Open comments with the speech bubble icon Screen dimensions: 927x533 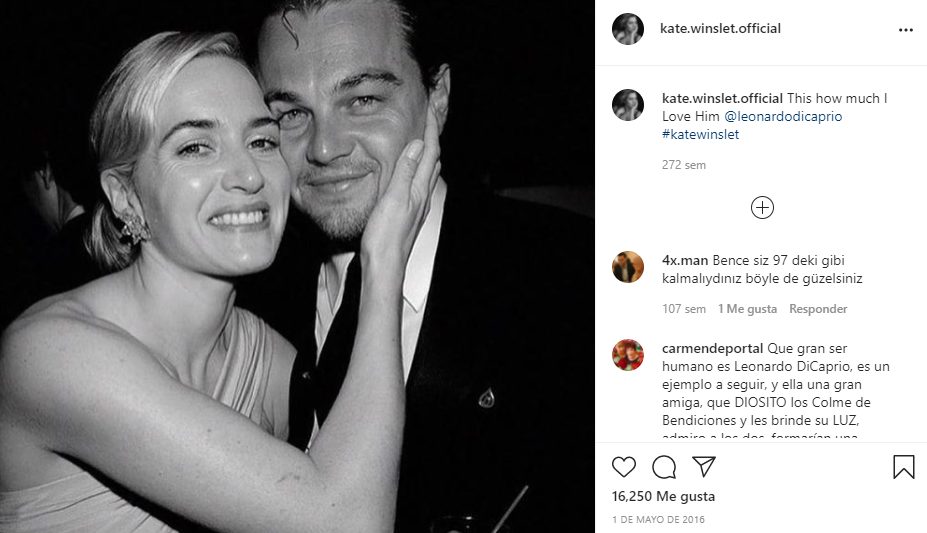[x=664, y=467]
